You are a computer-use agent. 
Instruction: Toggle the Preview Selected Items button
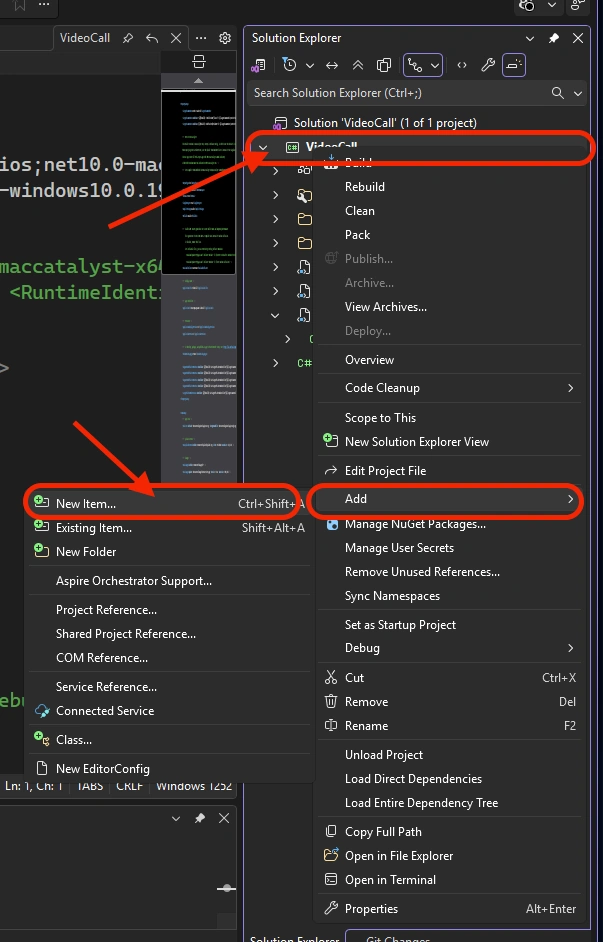[514, 65]
